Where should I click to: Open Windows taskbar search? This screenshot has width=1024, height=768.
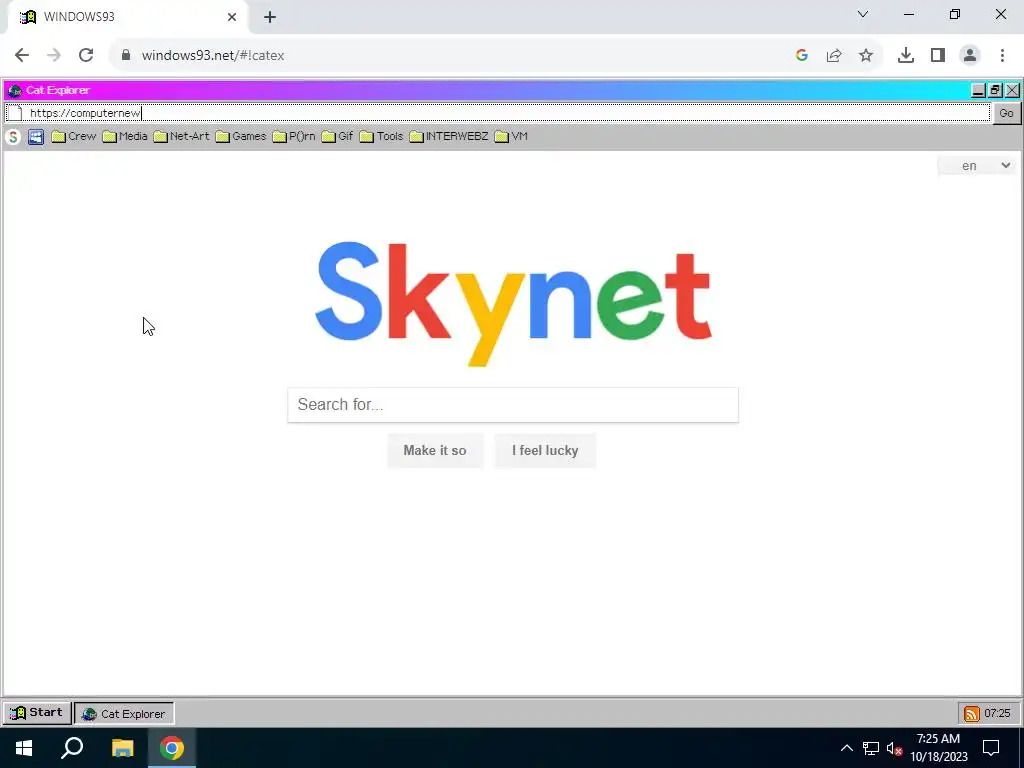(72, 748)
